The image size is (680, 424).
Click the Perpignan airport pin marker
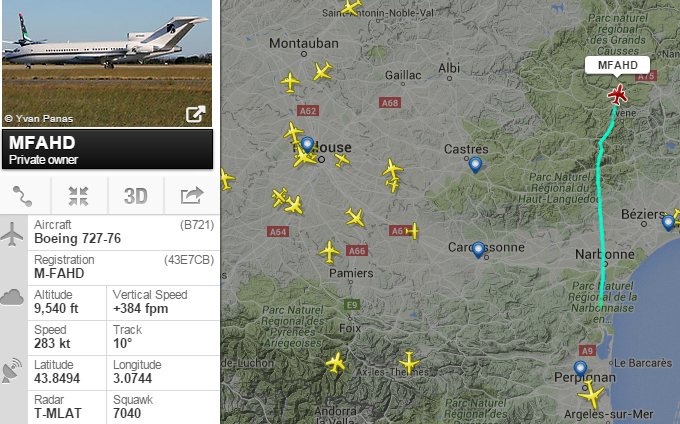tap(580, 369)
